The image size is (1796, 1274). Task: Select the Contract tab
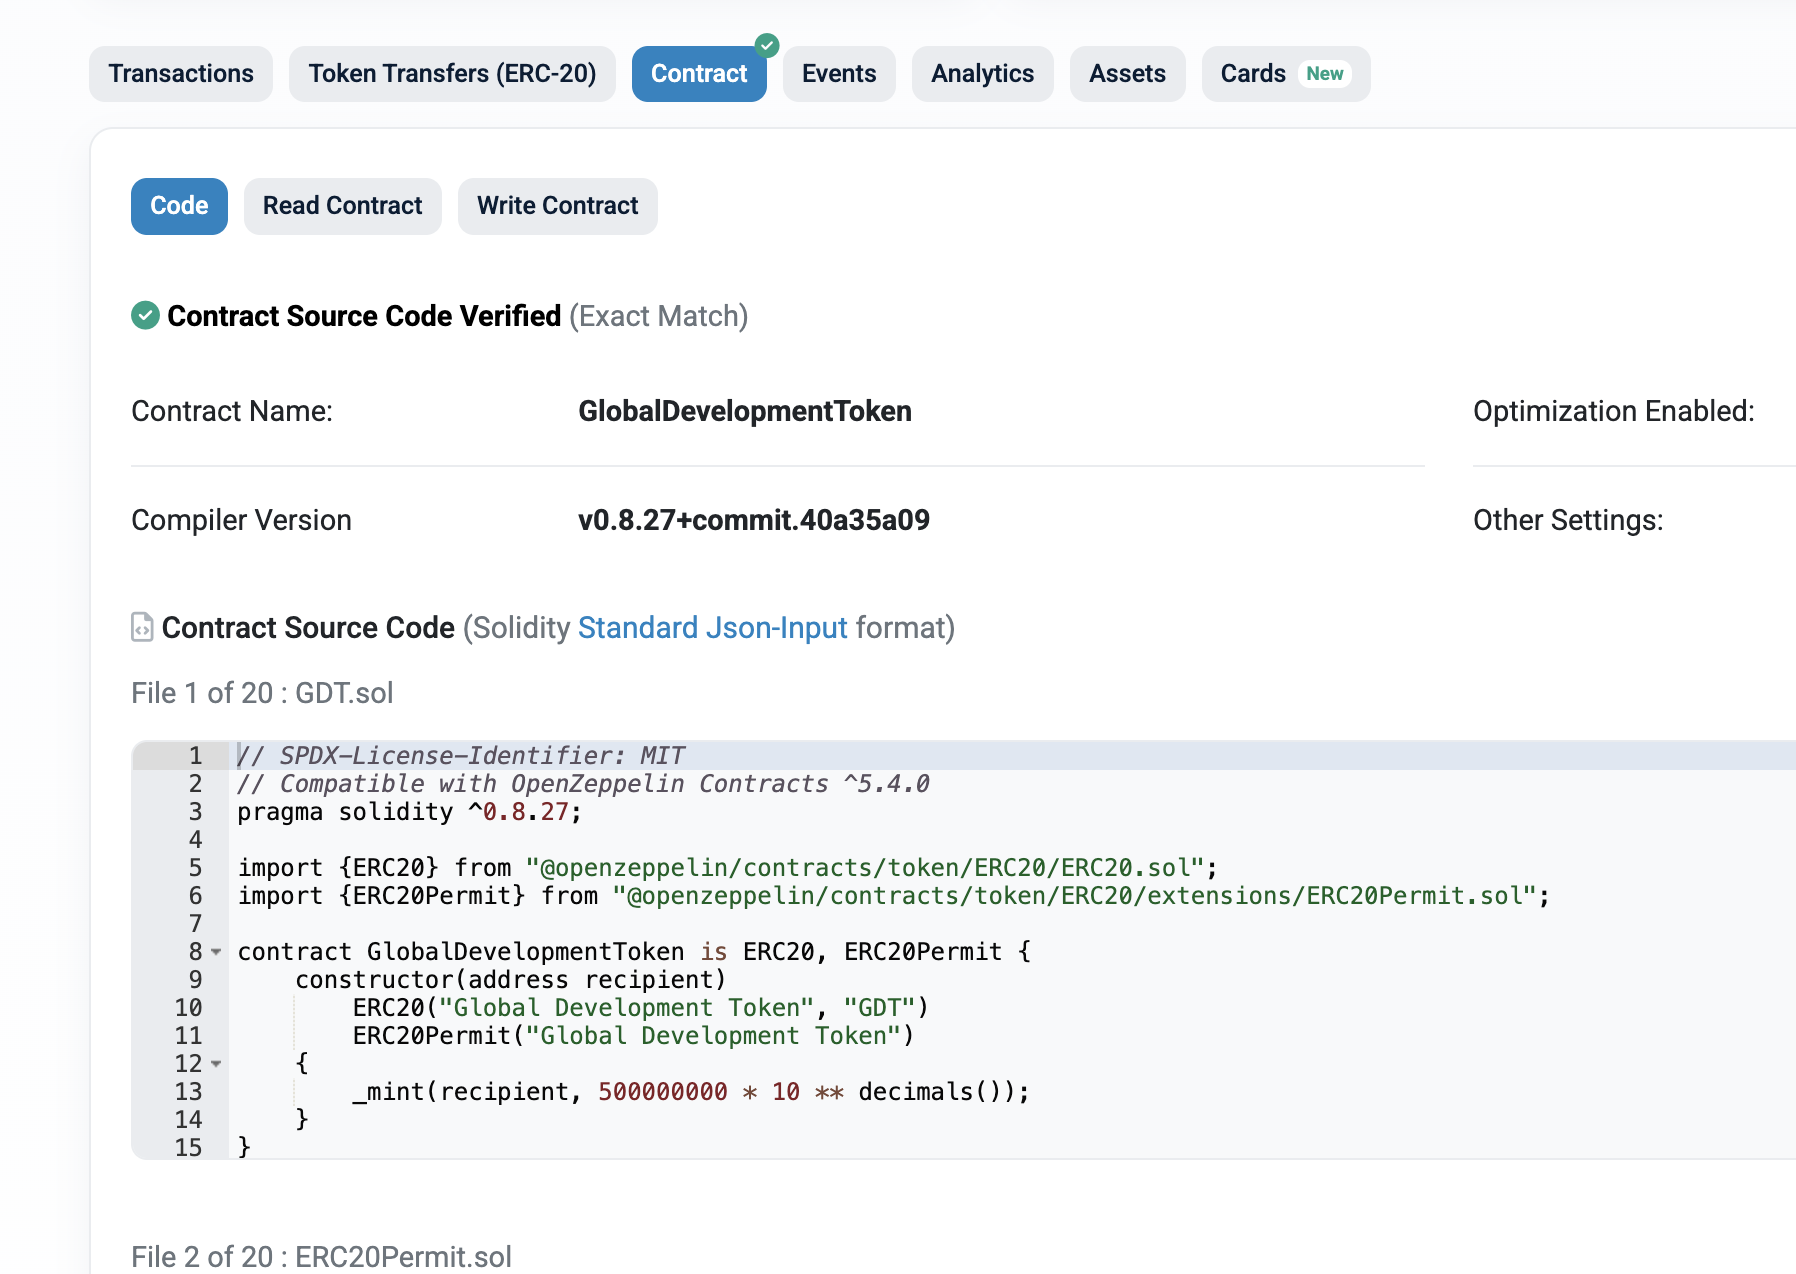698,74
